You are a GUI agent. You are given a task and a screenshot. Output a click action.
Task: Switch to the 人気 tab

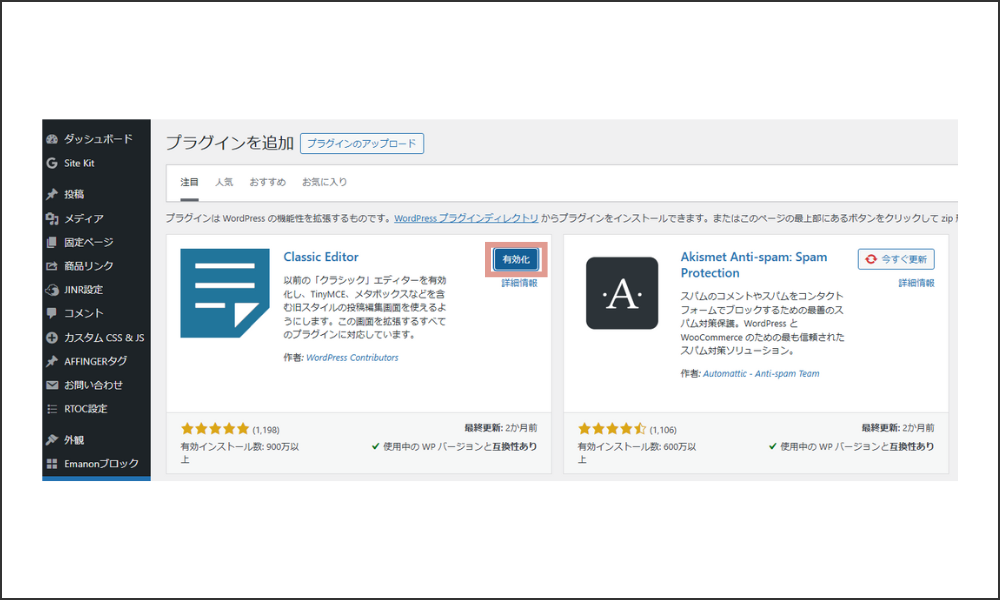click(224, 182)
